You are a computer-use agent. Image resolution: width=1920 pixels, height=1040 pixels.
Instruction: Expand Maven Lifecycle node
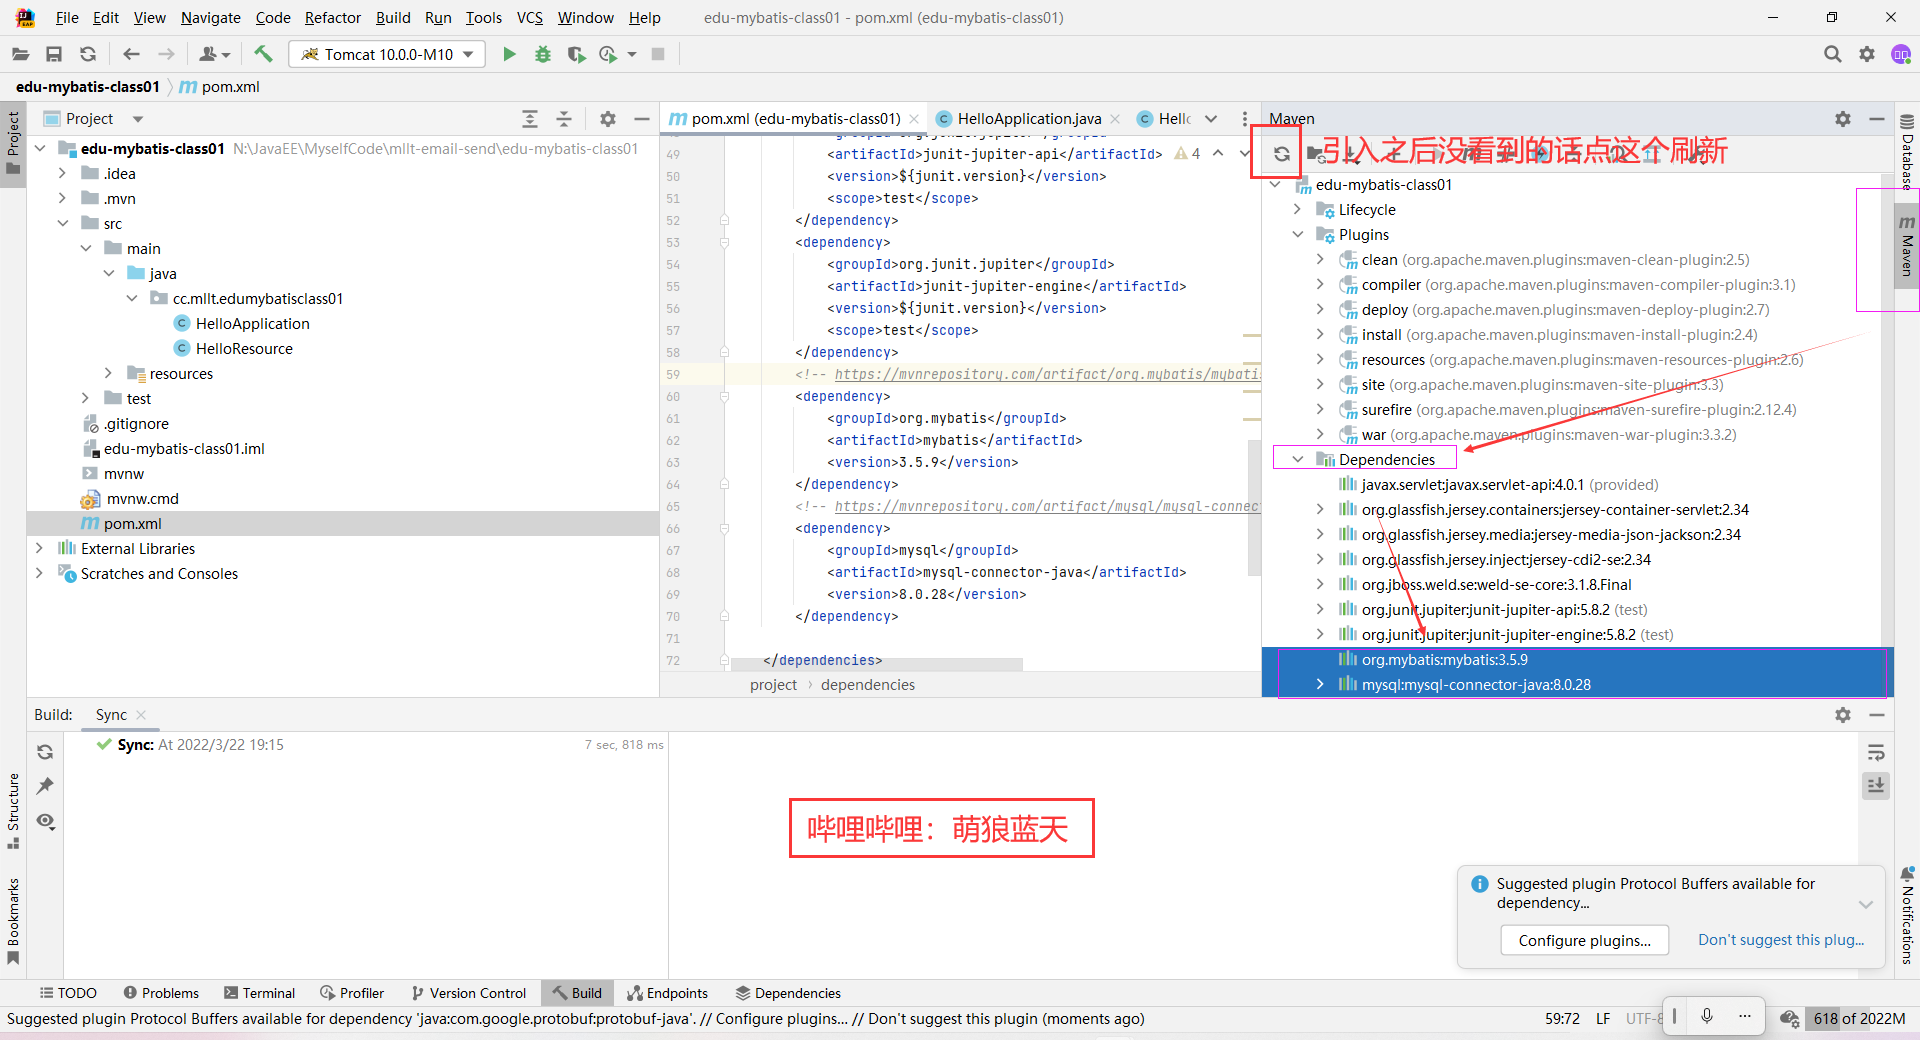(1297, 209)
